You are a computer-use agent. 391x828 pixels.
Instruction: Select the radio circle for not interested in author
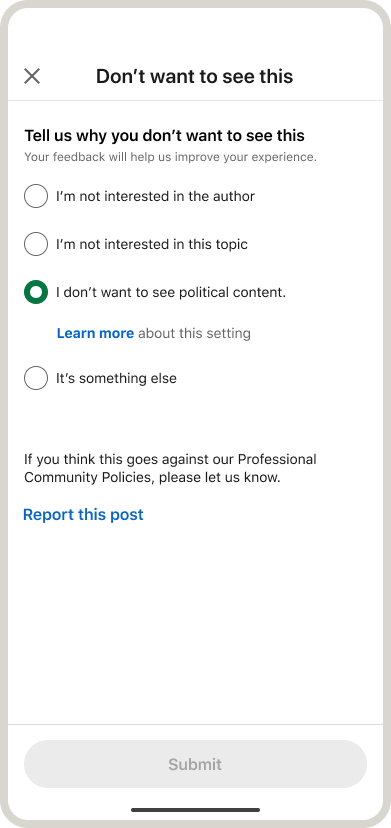36,196
